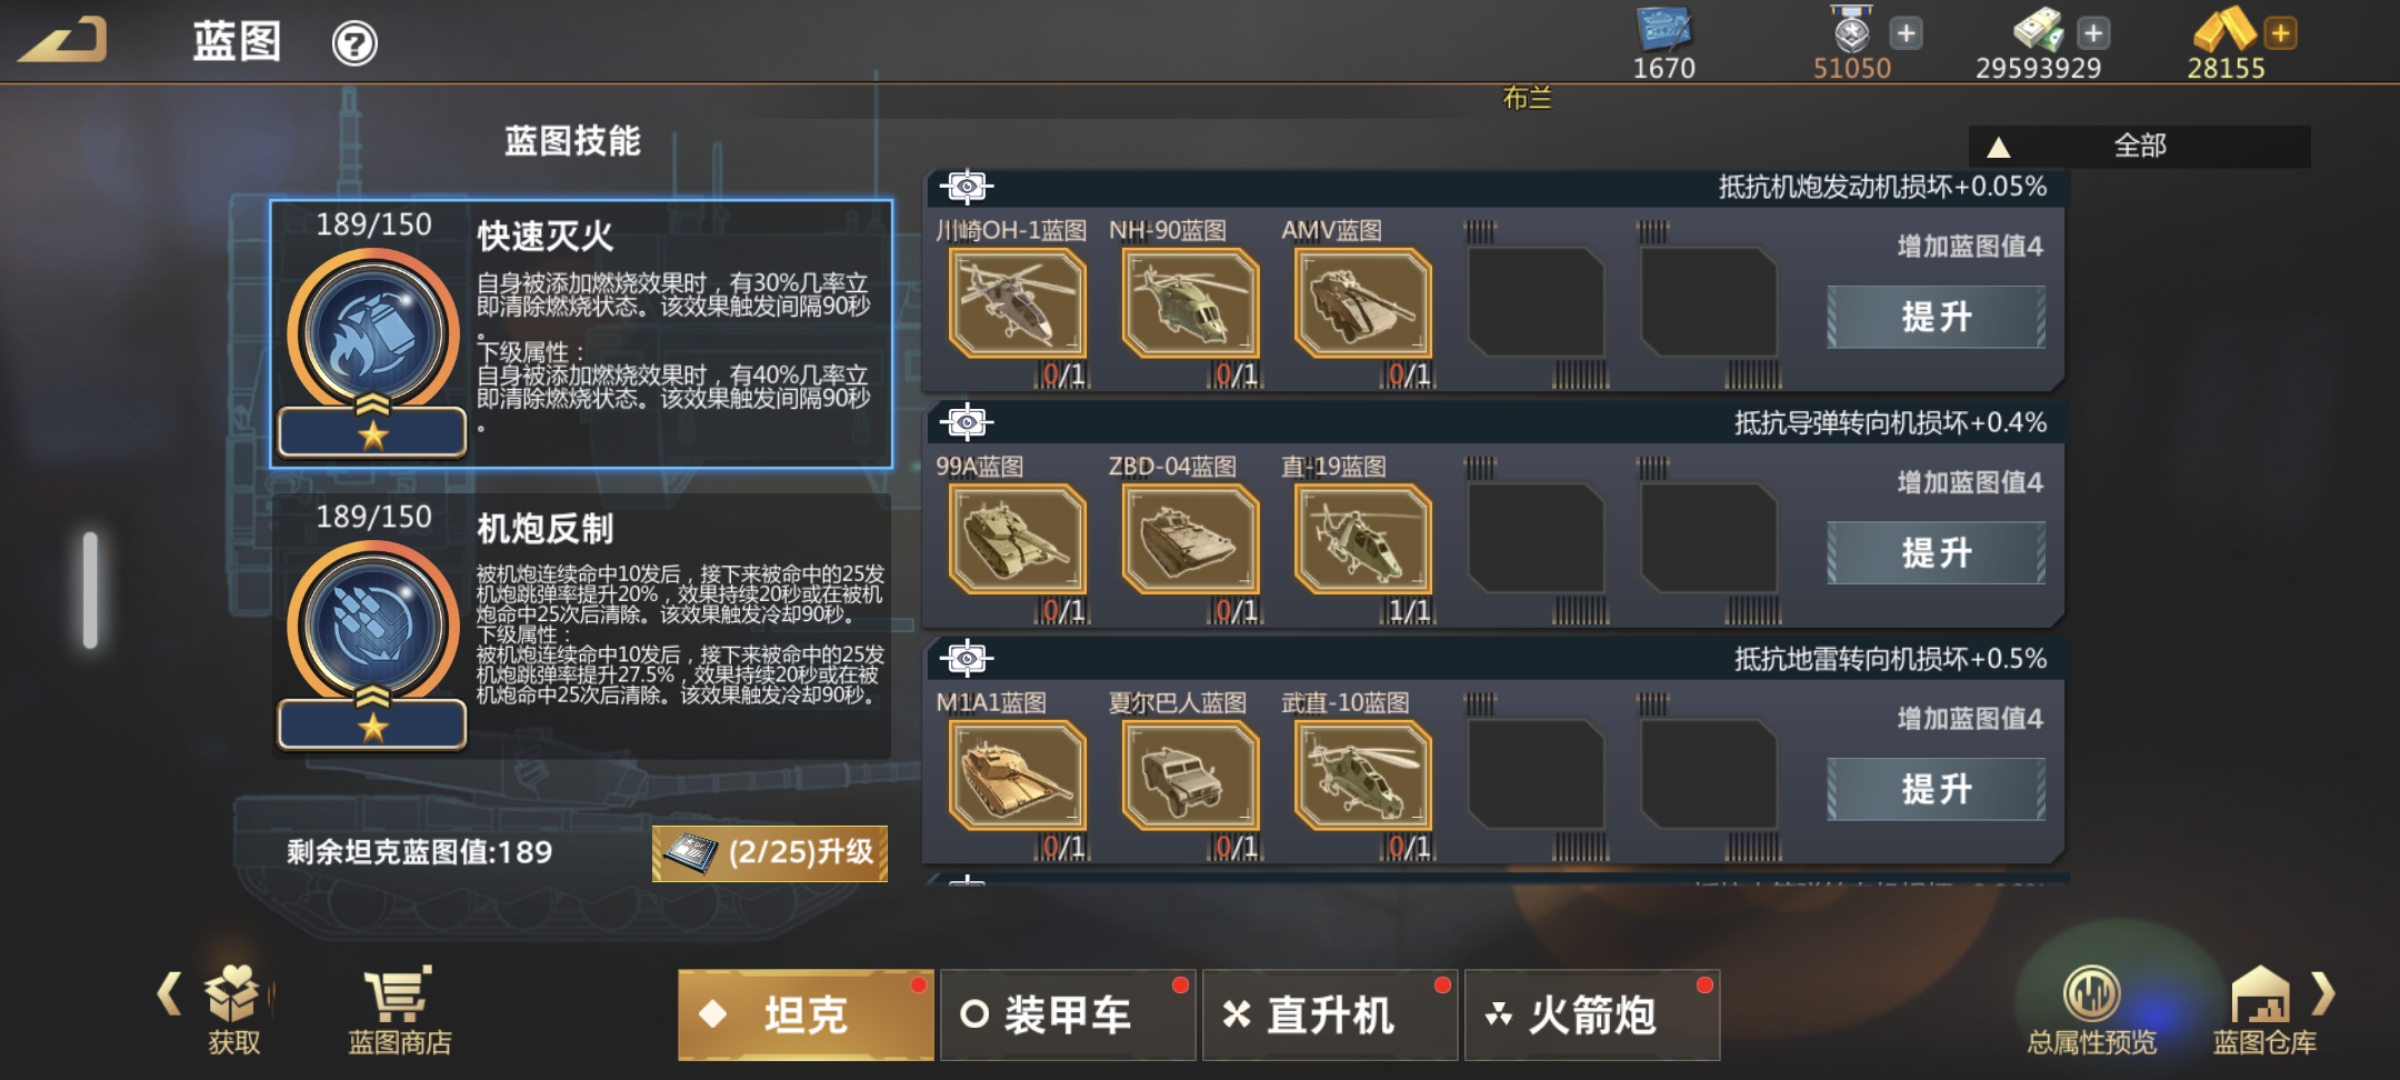Toggle eye icon on 抵抗机炮发动机损坏 row
The height and width of the screenshot is (1080, 2400).
point(966,186)
